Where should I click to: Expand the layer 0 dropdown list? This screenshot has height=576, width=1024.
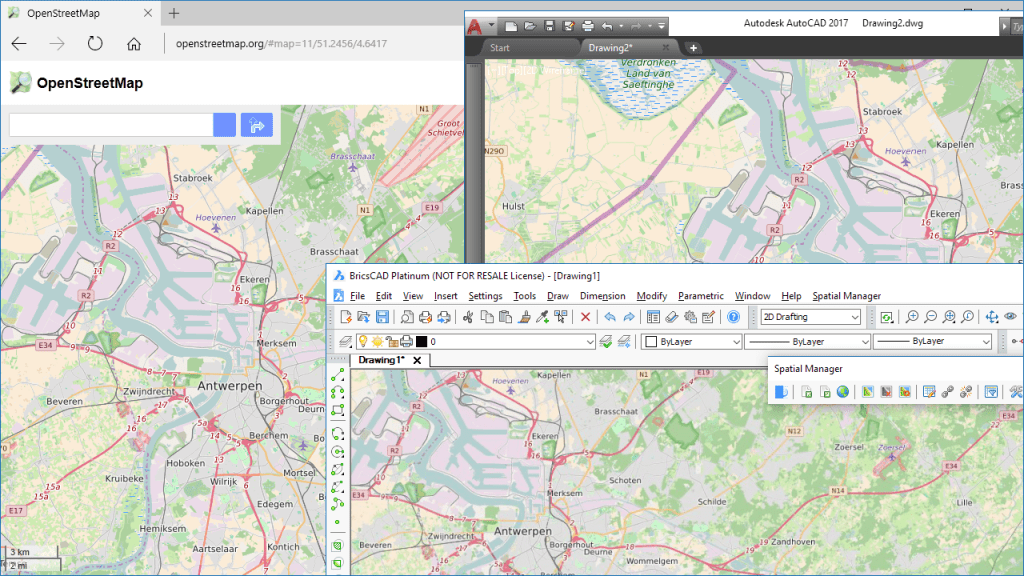tap(589, 342)
